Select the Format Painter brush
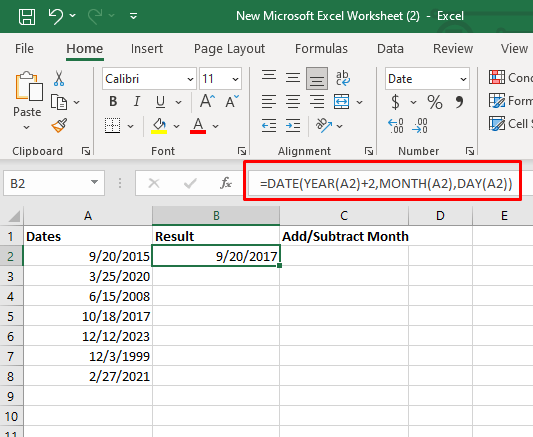Viewport: 533px width, 437px height. point(59,126)
